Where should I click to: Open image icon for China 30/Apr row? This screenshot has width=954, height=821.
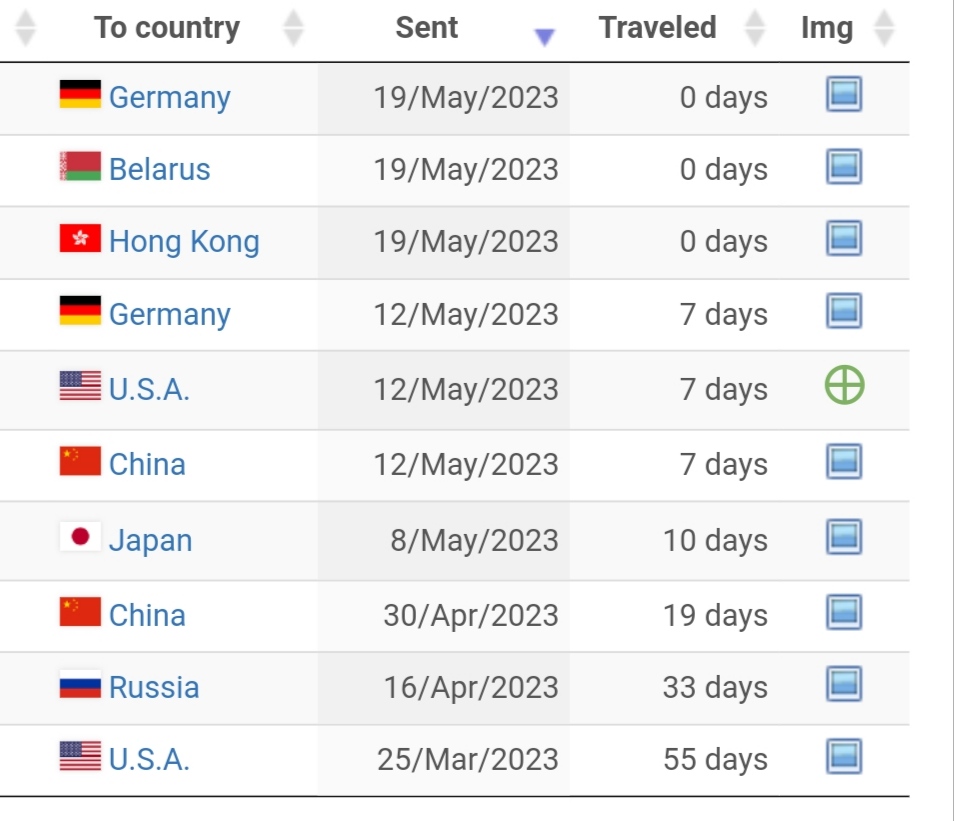pyautogui.click(x=844, y=612)
